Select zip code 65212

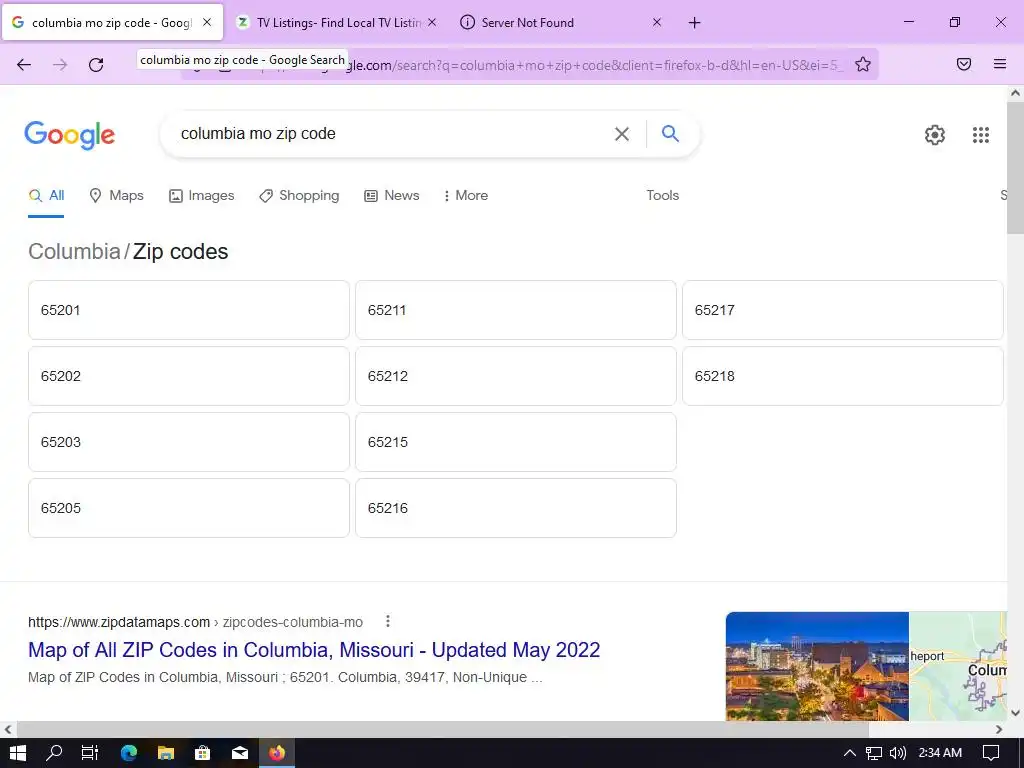516,376
